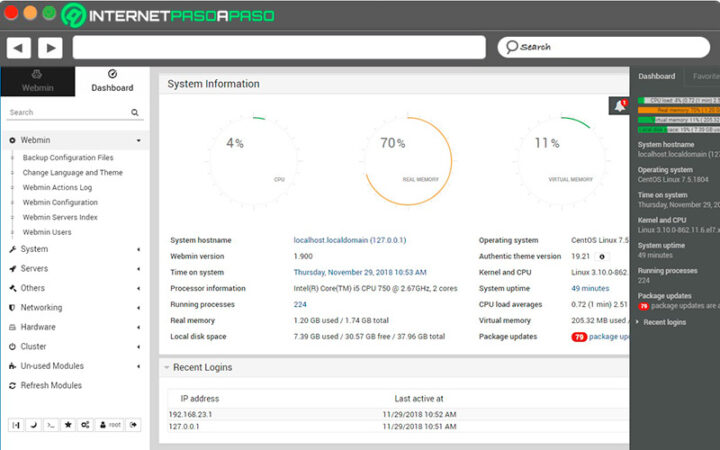Open theme configuration gears icon
720x450 pixels.
point(85,425)
